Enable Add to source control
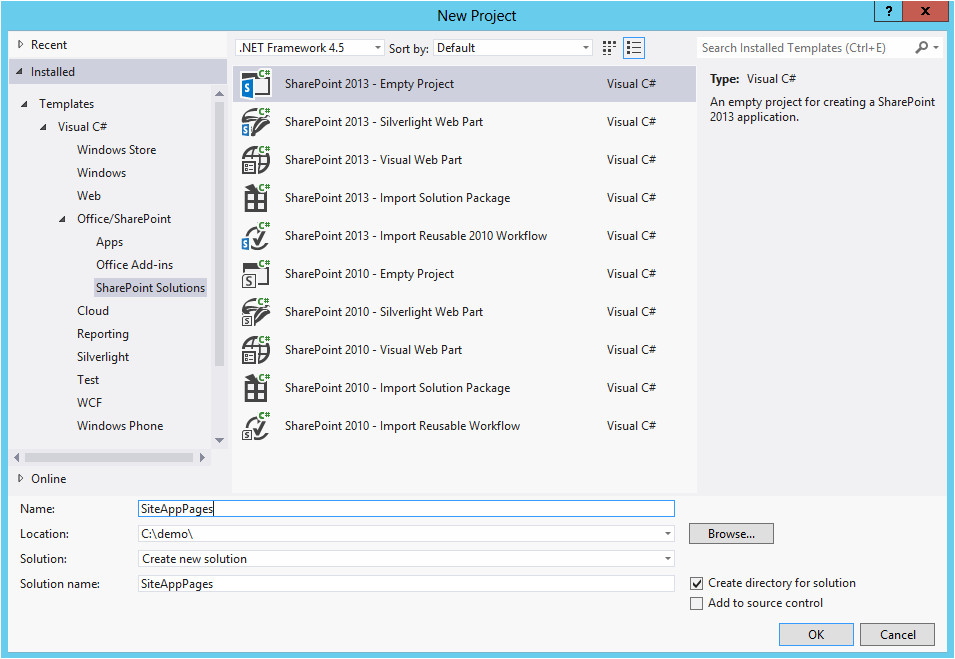The height and width of the screenshot is (659, 955). (x=697, y=603)
